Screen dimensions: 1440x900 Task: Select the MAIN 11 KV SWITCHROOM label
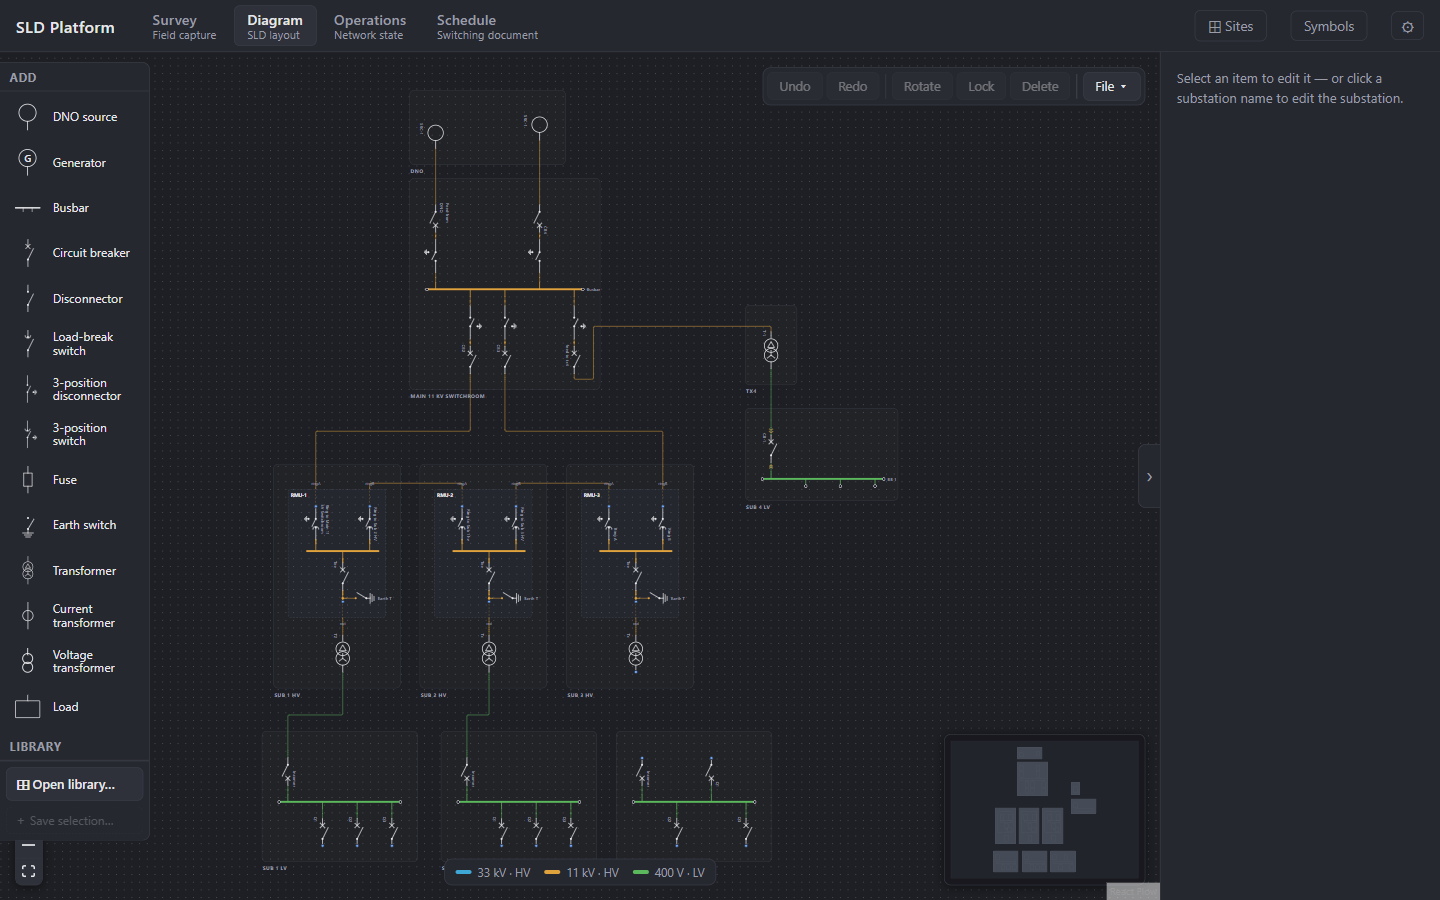[x=447, y=396]
